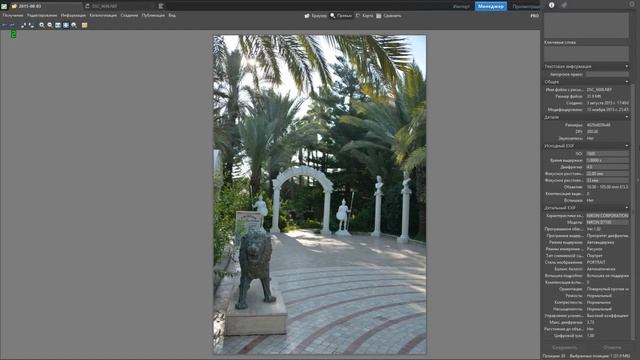This screenshot has height=360, width=640.
Task: Open the Создание menu
Action: 129,15
